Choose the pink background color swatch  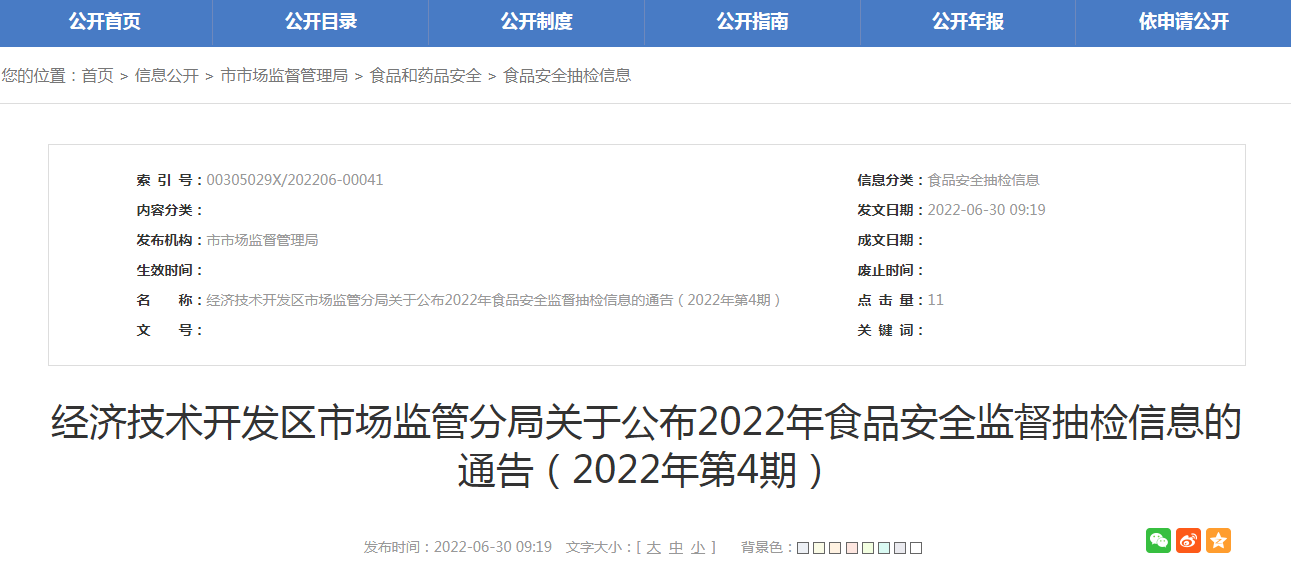coord(851,548)
